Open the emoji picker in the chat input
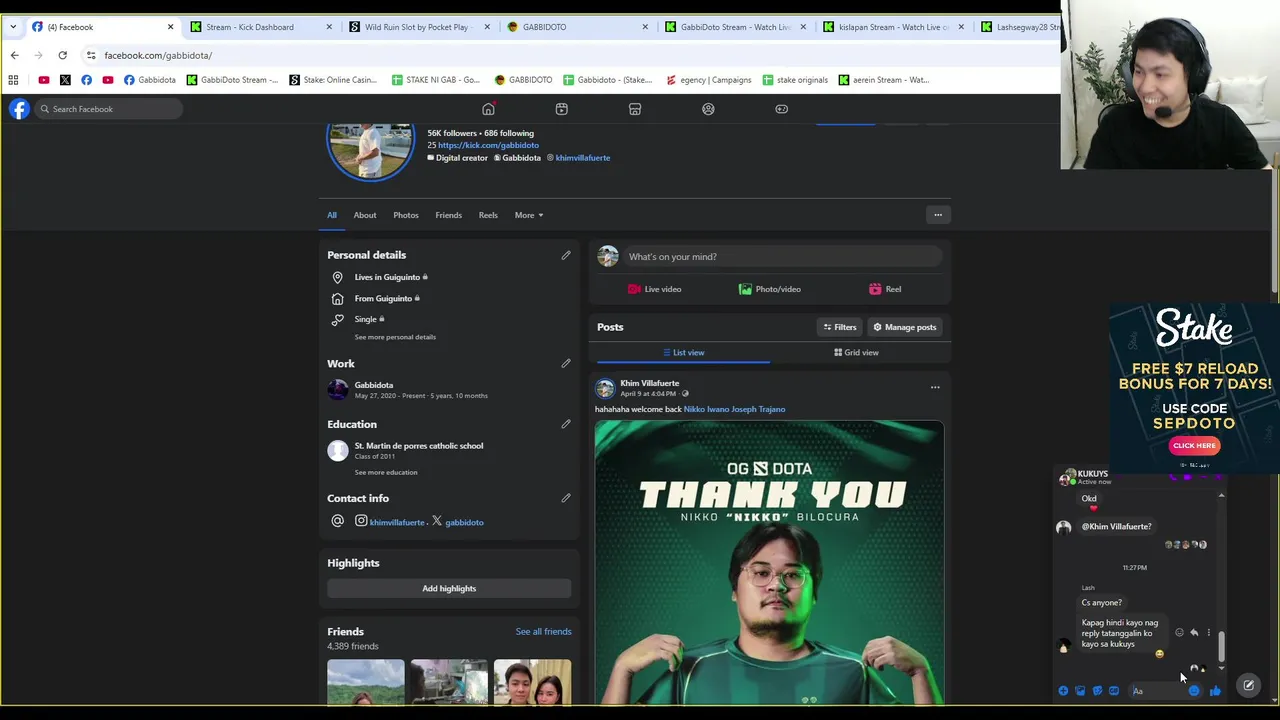1280x720 pixels. pos(1194,691)
